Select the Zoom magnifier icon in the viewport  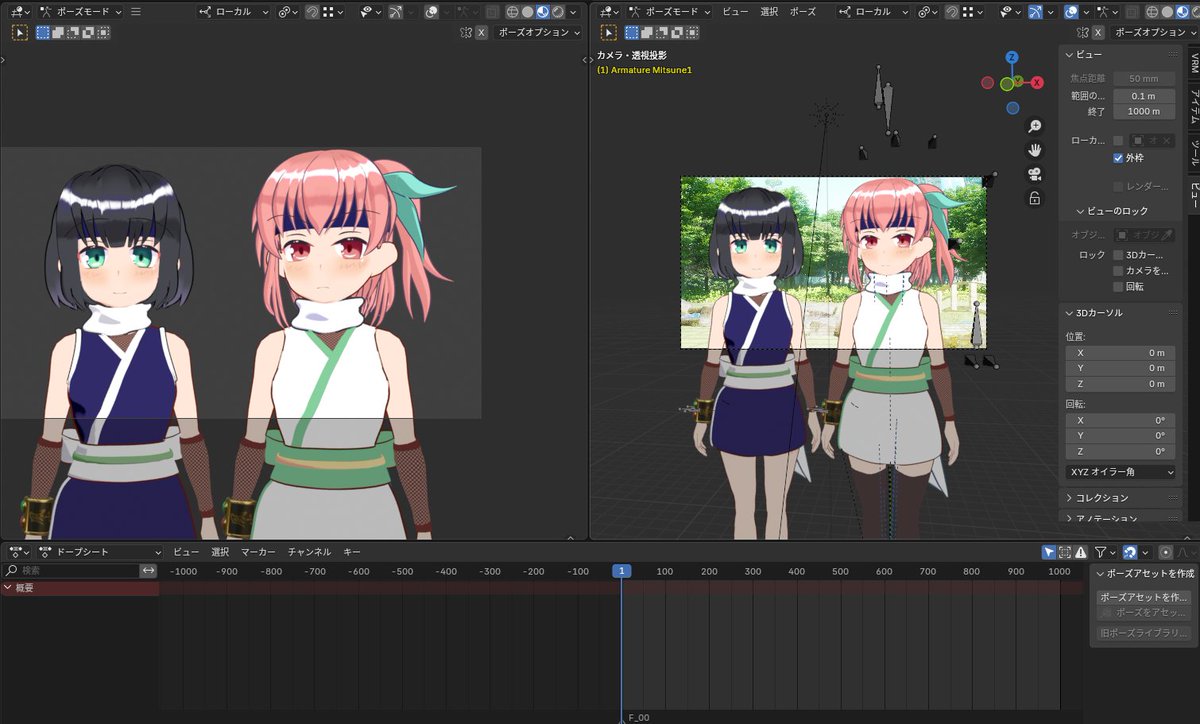pyautogui.click(x=1036, y=126)
